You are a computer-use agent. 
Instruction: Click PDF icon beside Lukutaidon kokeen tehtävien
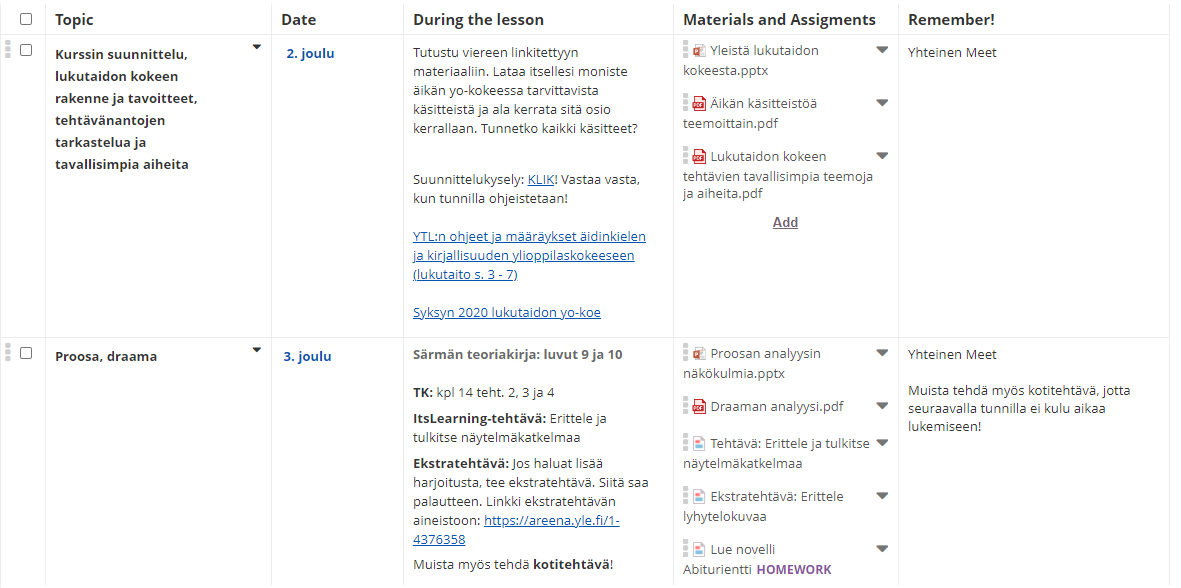coord(699,156)
